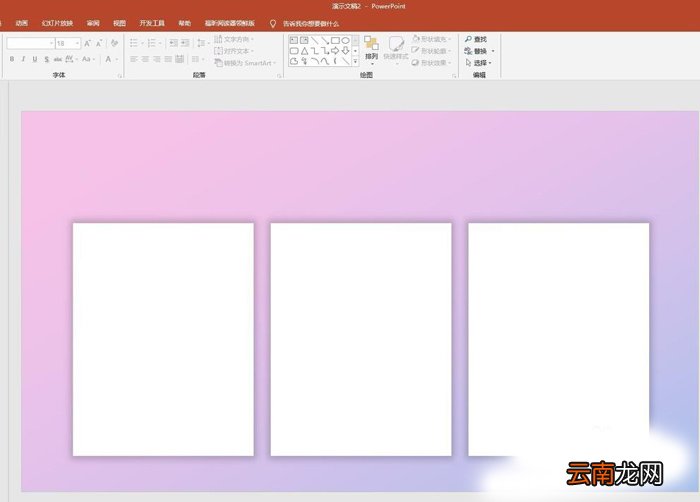Open Paragraph dialog launcher

click(279, 76)
